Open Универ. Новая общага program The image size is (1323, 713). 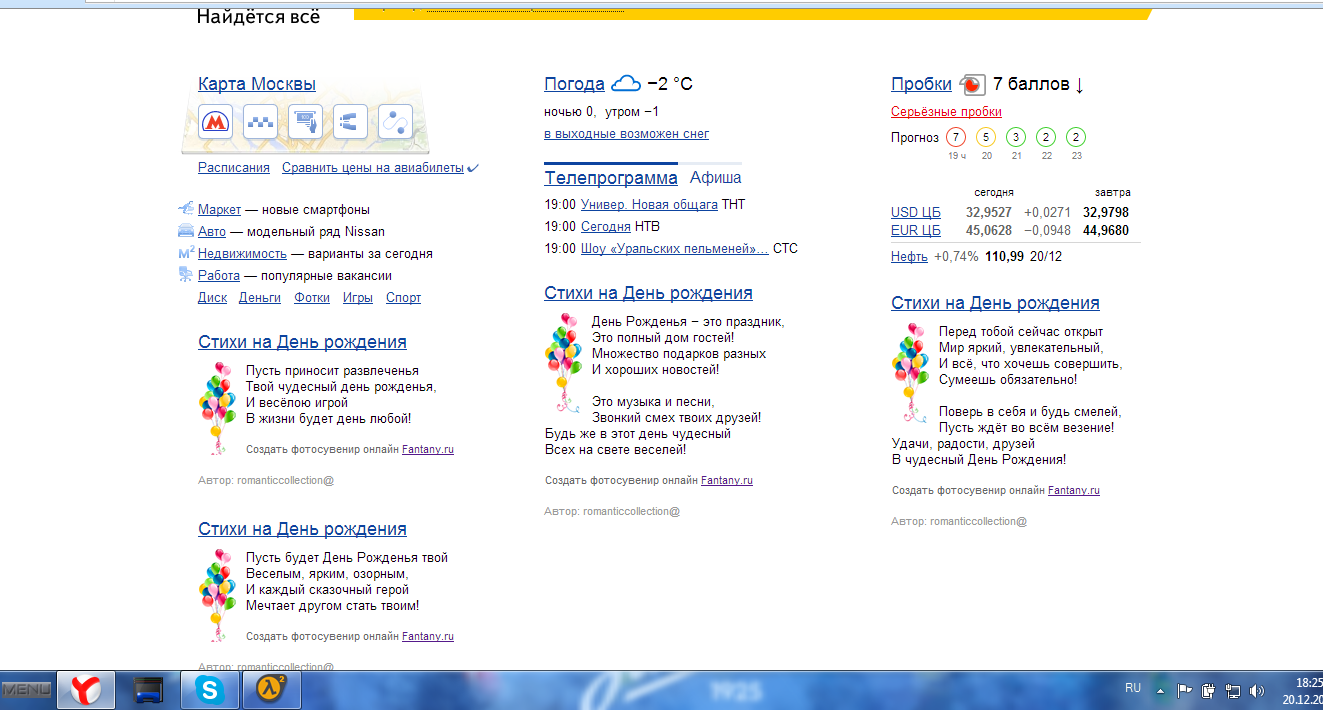point(649,205)
